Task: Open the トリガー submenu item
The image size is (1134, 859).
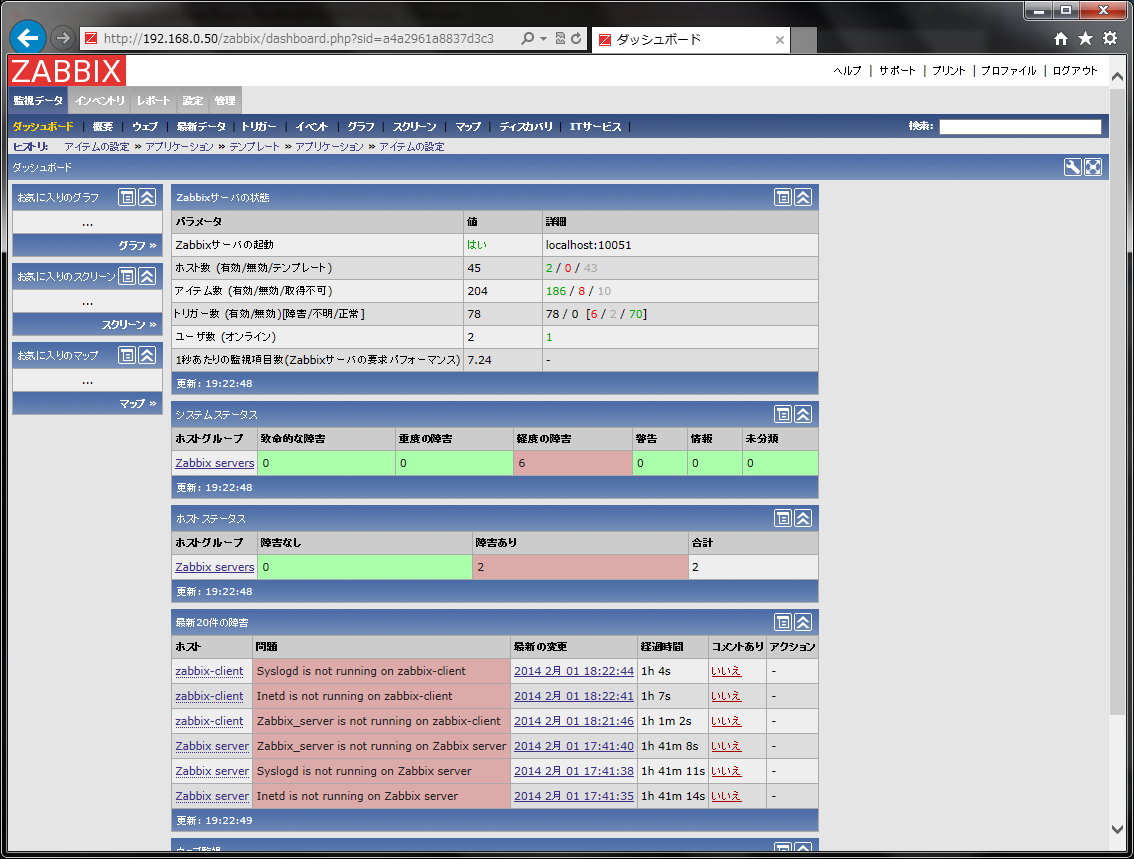Action: coord(259,127)
